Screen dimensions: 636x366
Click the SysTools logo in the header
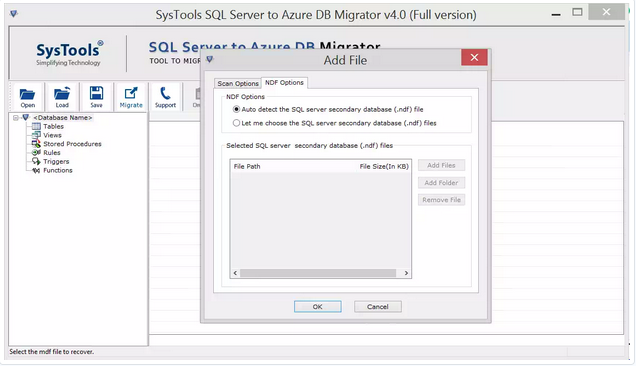69,53
